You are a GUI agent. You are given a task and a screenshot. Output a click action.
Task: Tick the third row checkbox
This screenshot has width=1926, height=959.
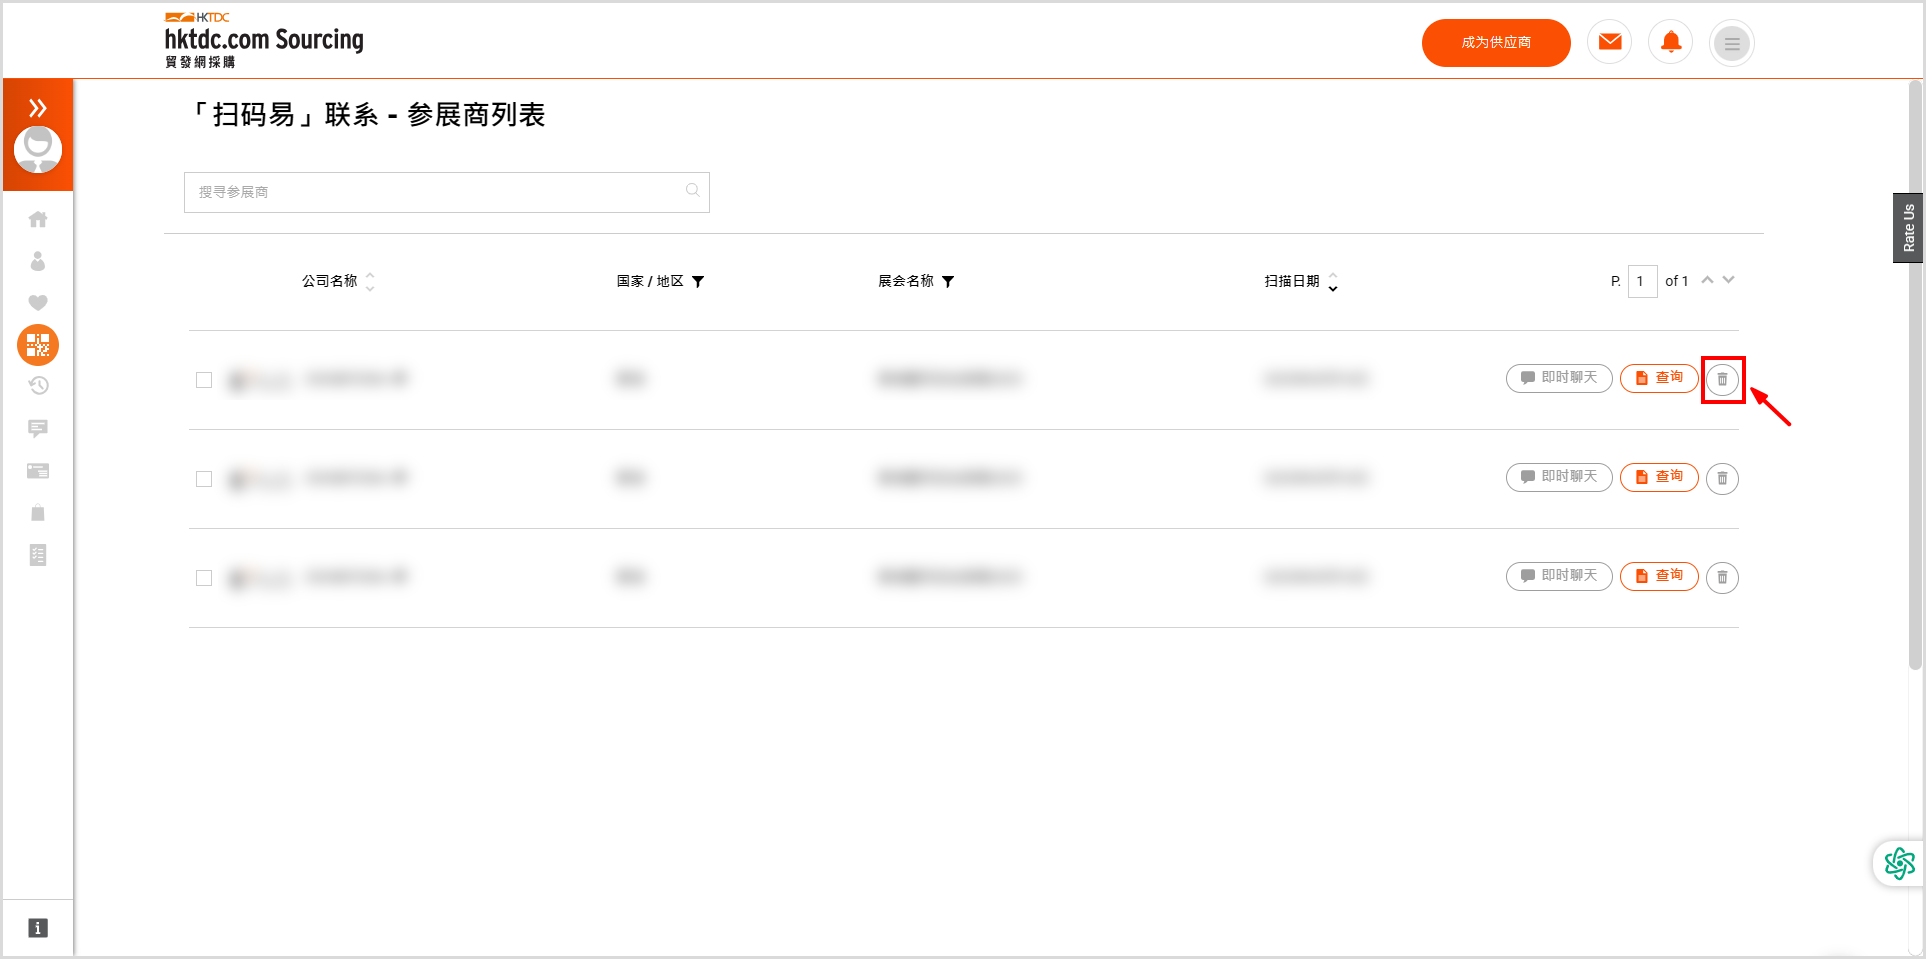tap(204, 578)
